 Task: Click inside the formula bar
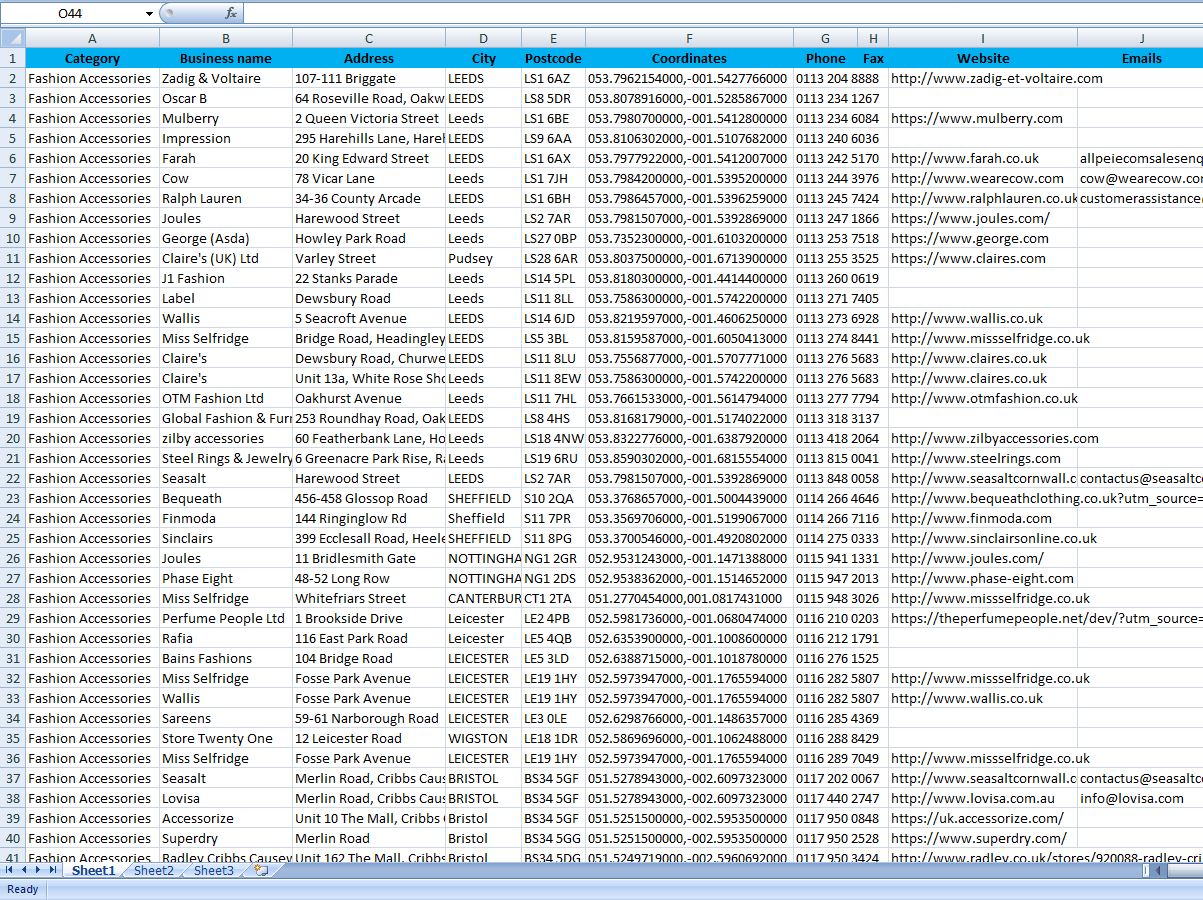point(722,13)
